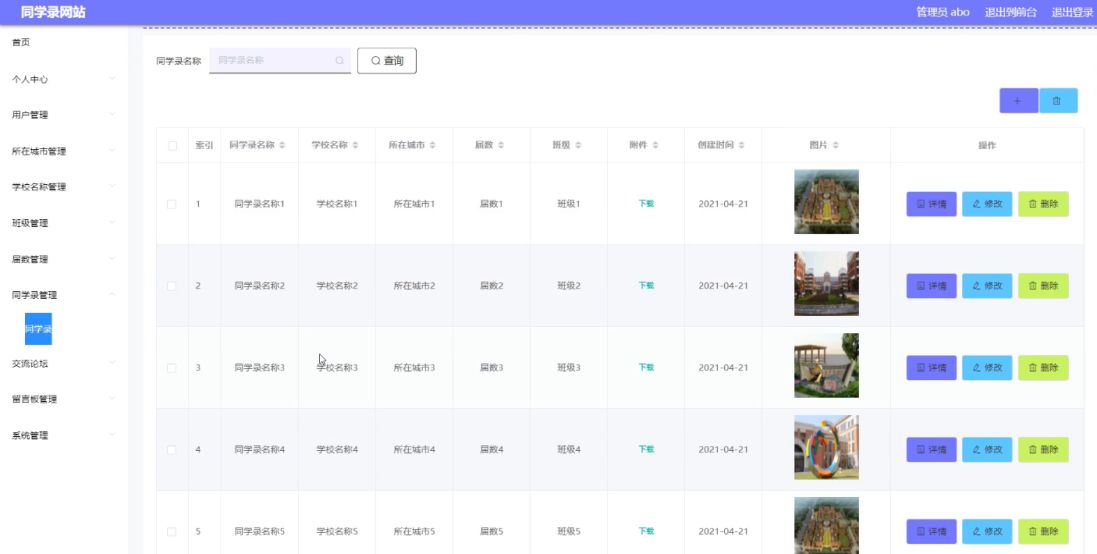The width and height of the screenshot is (1097, 554).
Task: Expand the 所在城市管理 menu chevron
Action: tap(112, 151)
